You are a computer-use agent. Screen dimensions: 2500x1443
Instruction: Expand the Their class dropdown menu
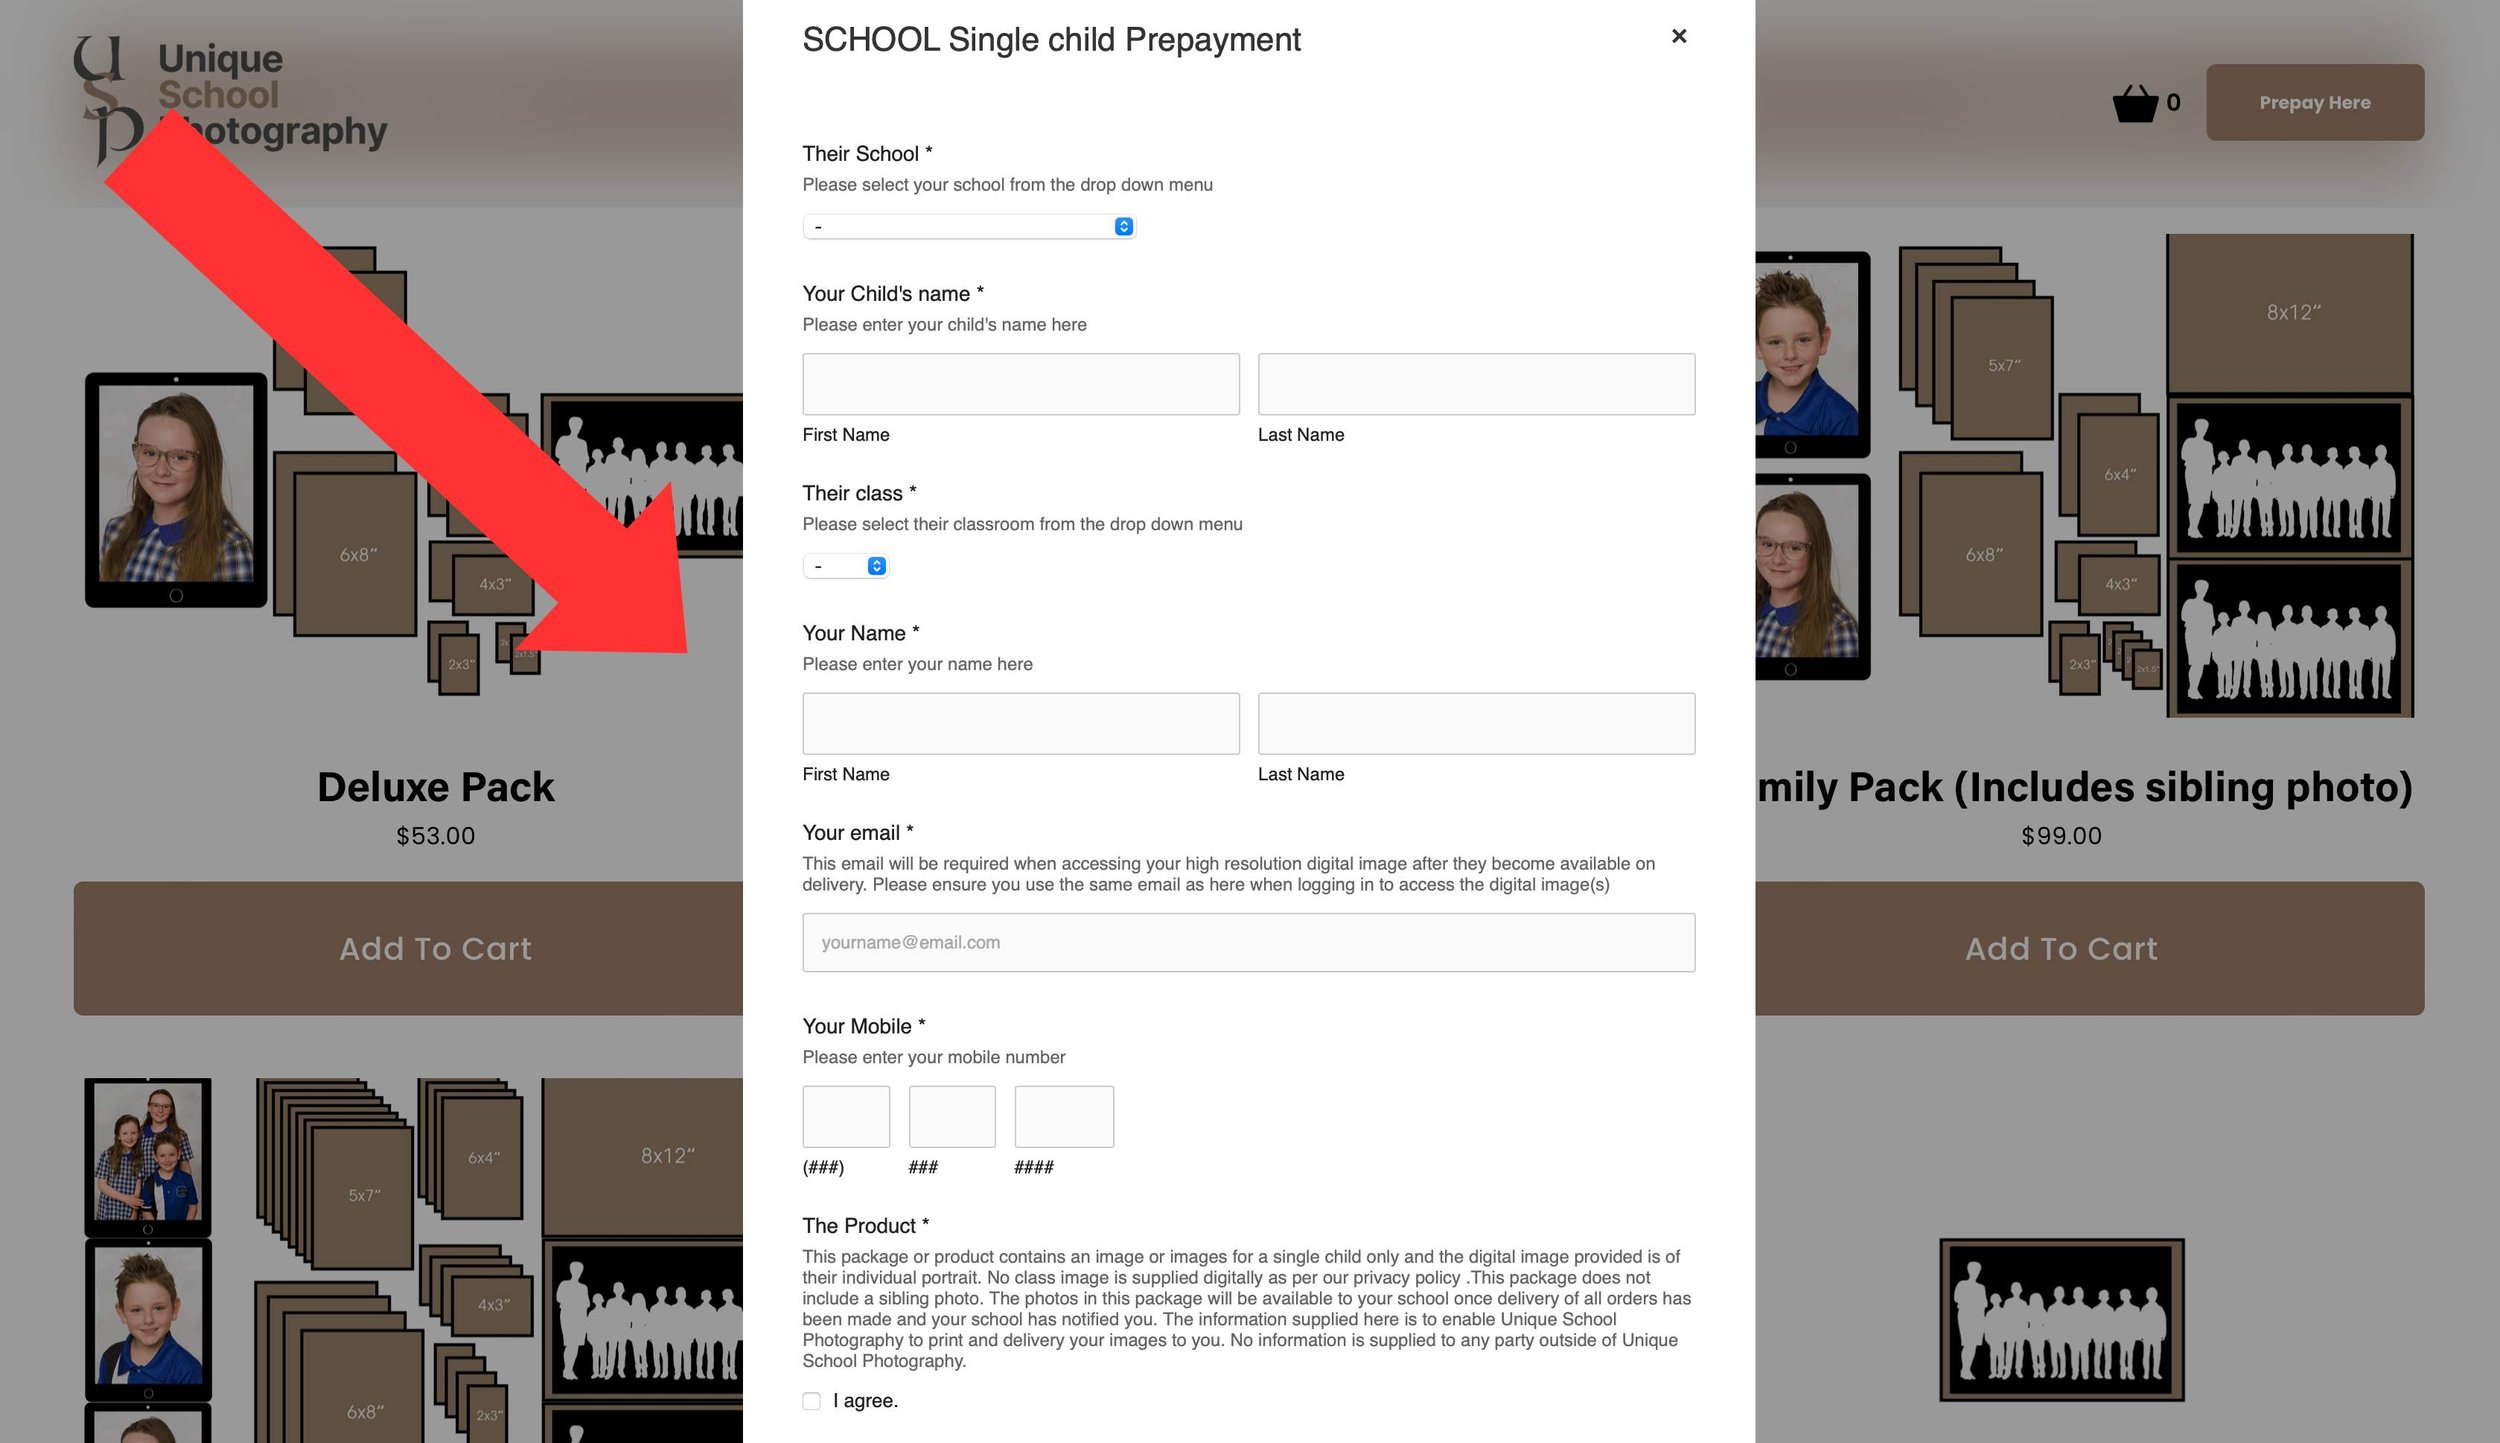click(x=846, y=566)
